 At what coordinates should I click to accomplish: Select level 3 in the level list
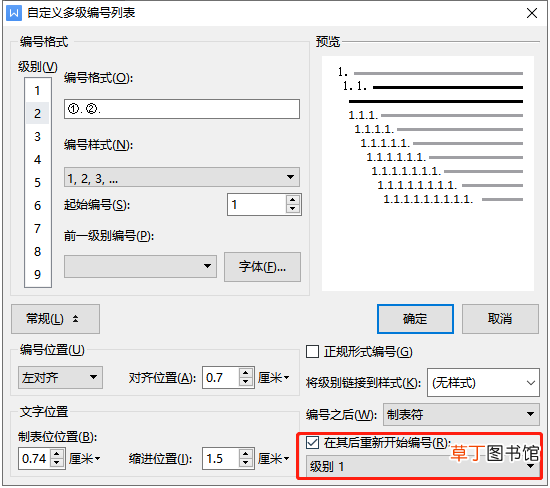(37, 136)
